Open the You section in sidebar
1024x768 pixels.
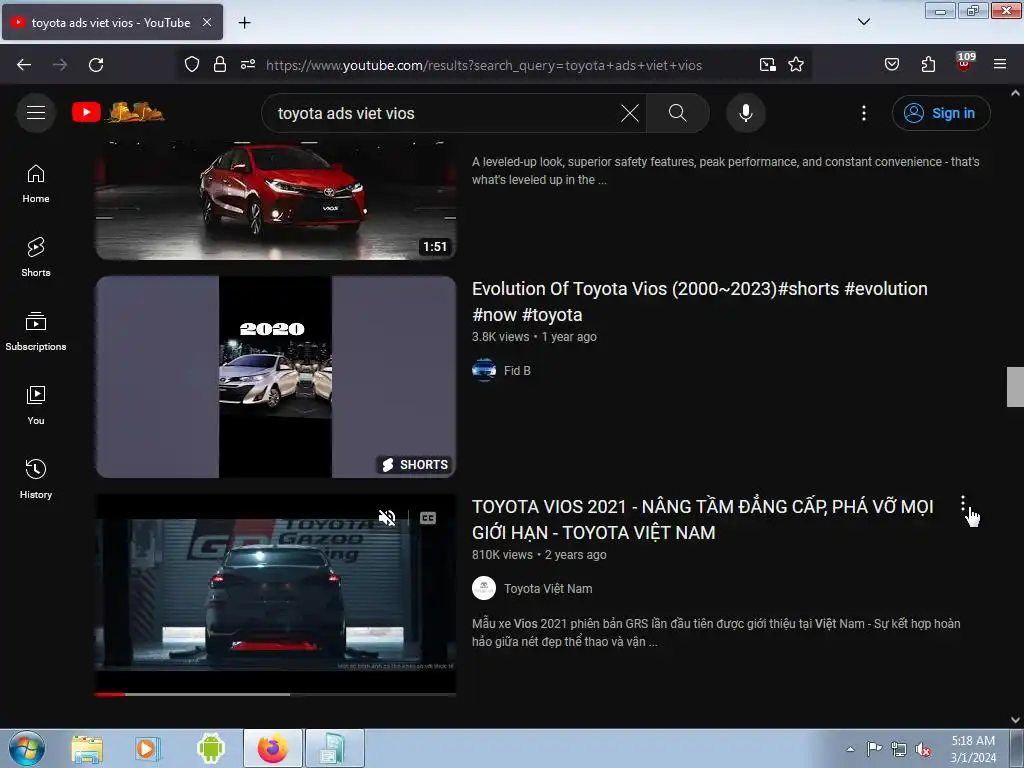pyautogui.click(x=36, y=406)
